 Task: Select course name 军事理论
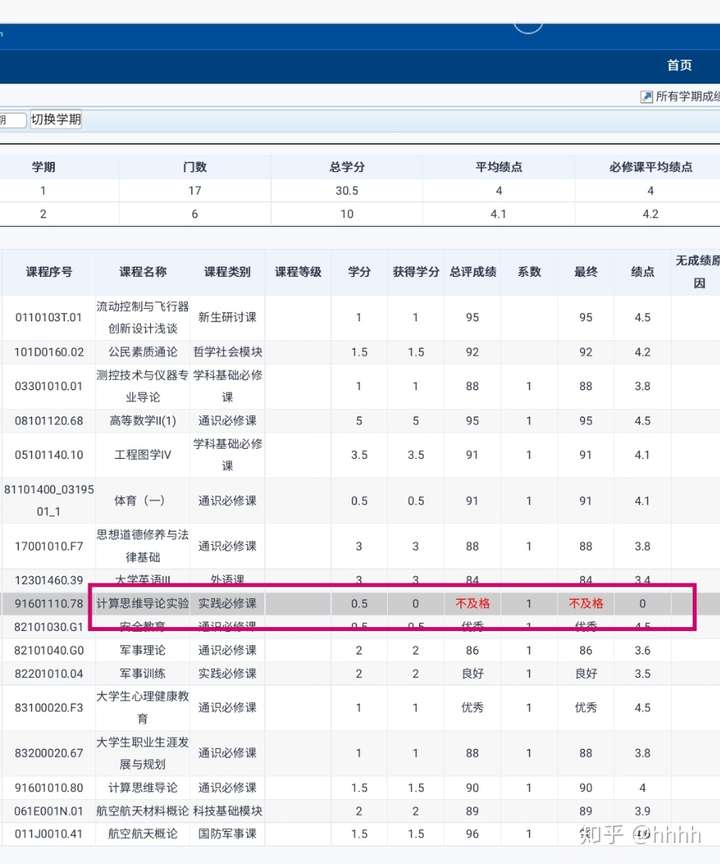(x=143, y=650)
